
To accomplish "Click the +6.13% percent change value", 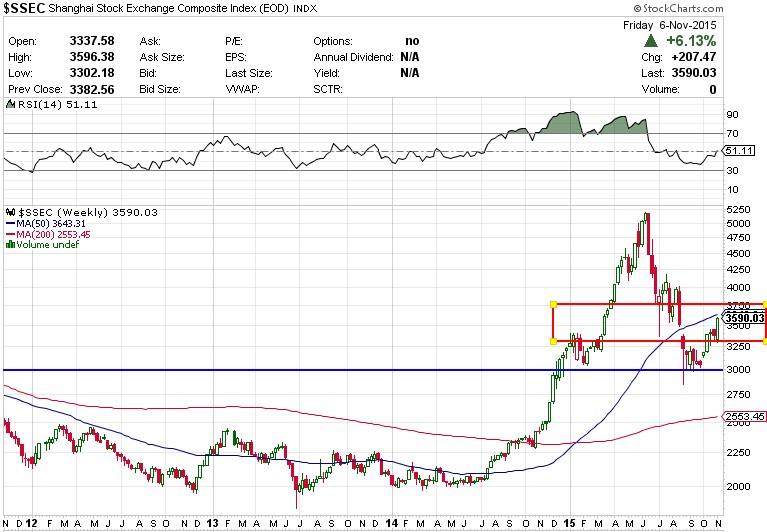I will [x=691, y=41].
